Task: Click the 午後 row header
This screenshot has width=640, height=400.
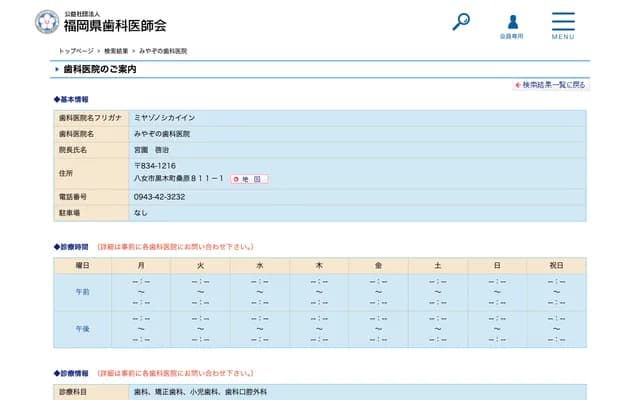Action: (x=83, y=328)
